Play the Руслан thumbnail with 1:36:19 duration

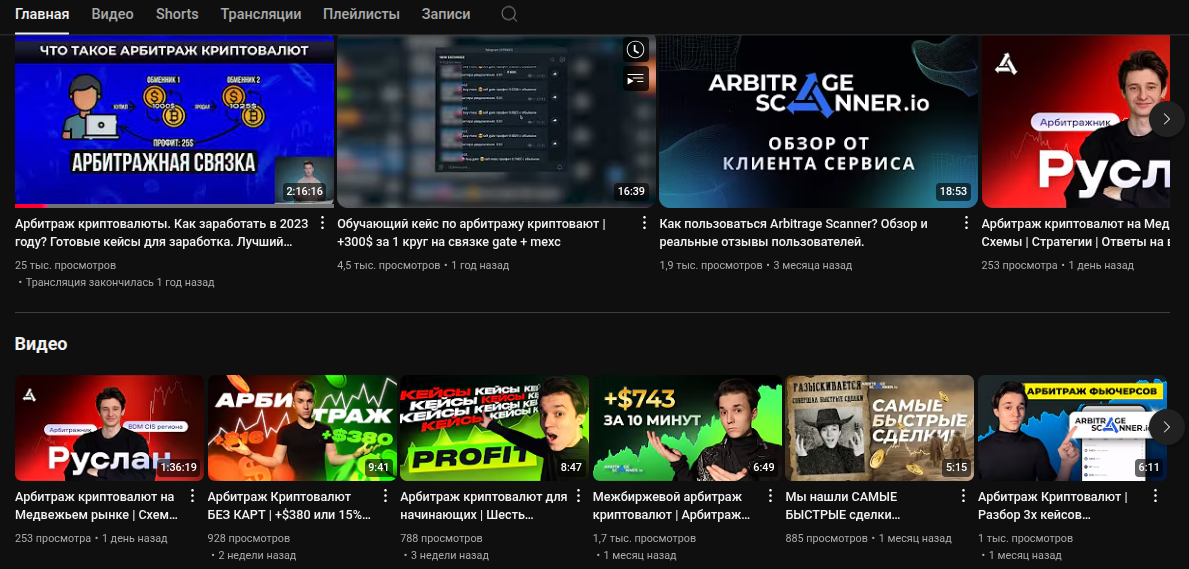click(x=109, y=428)
